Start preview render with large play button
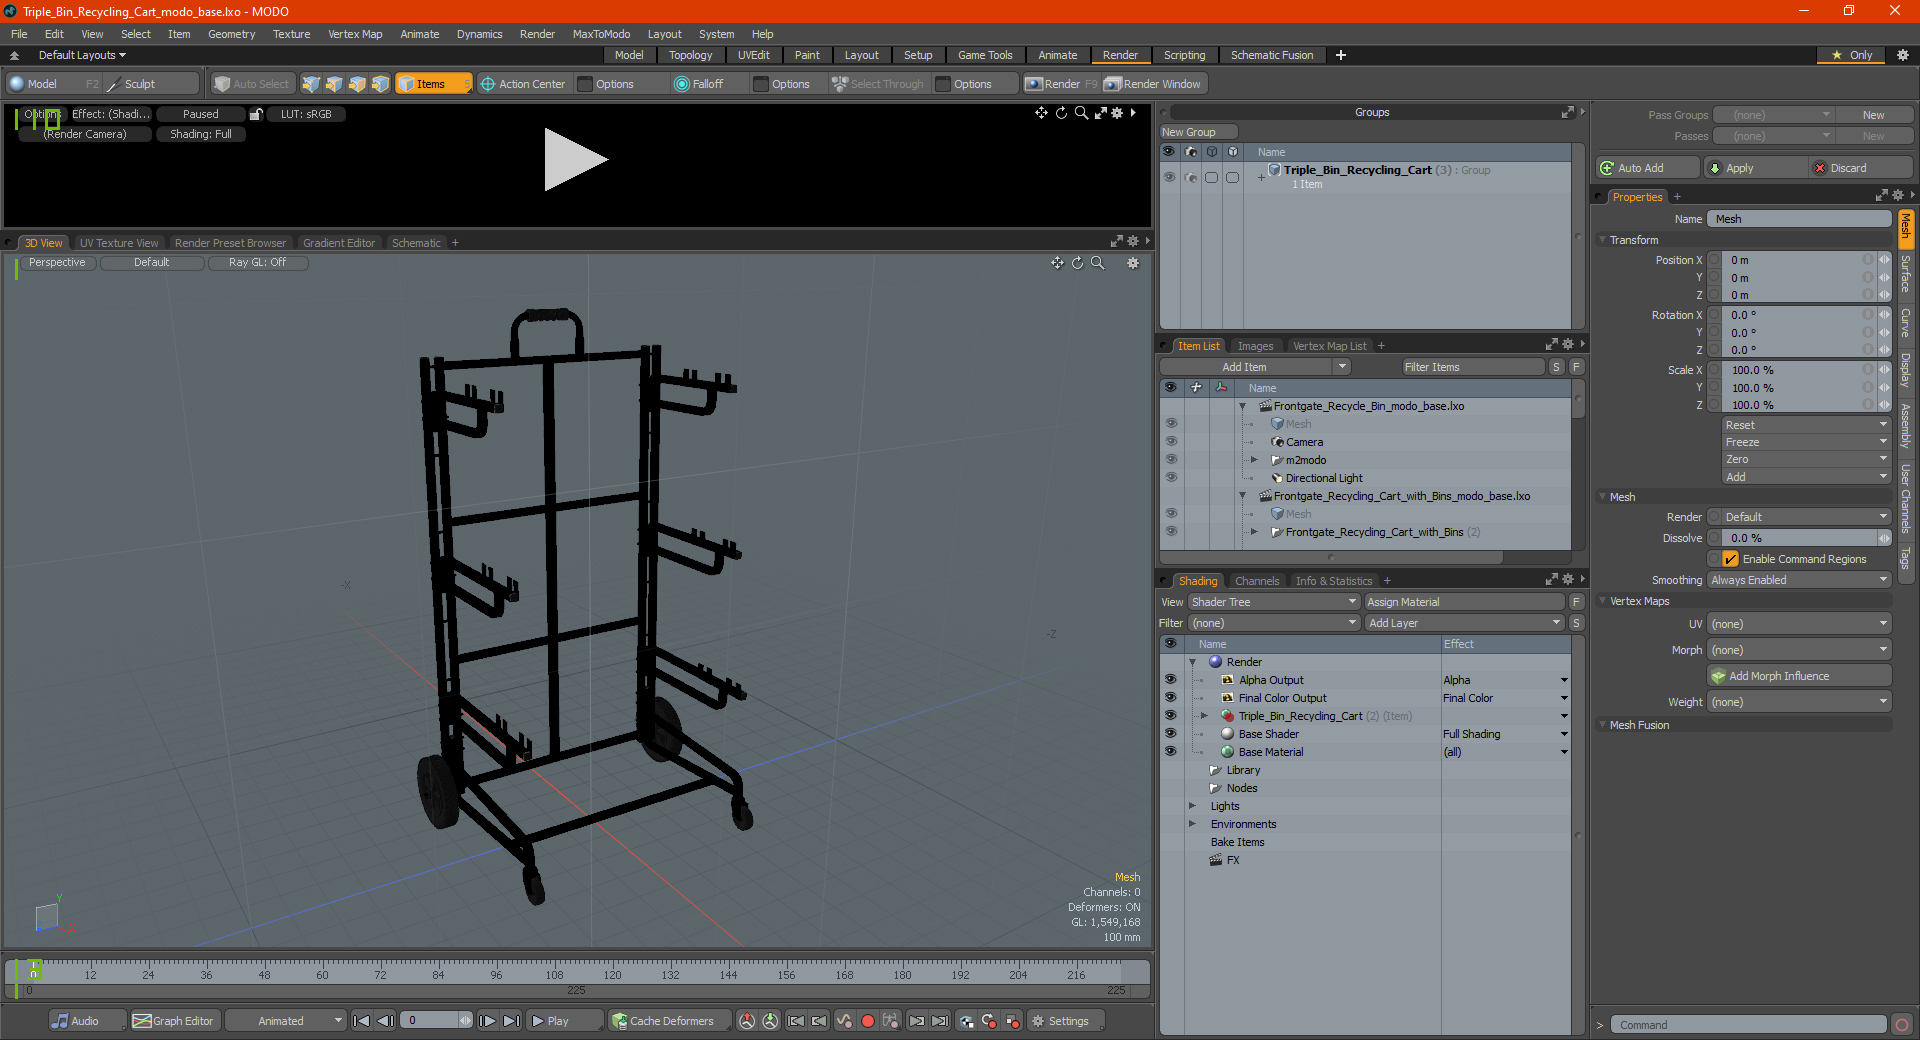Image resolution: width=1920 pixels, height=1040 pixels. (x=576, y=159)
